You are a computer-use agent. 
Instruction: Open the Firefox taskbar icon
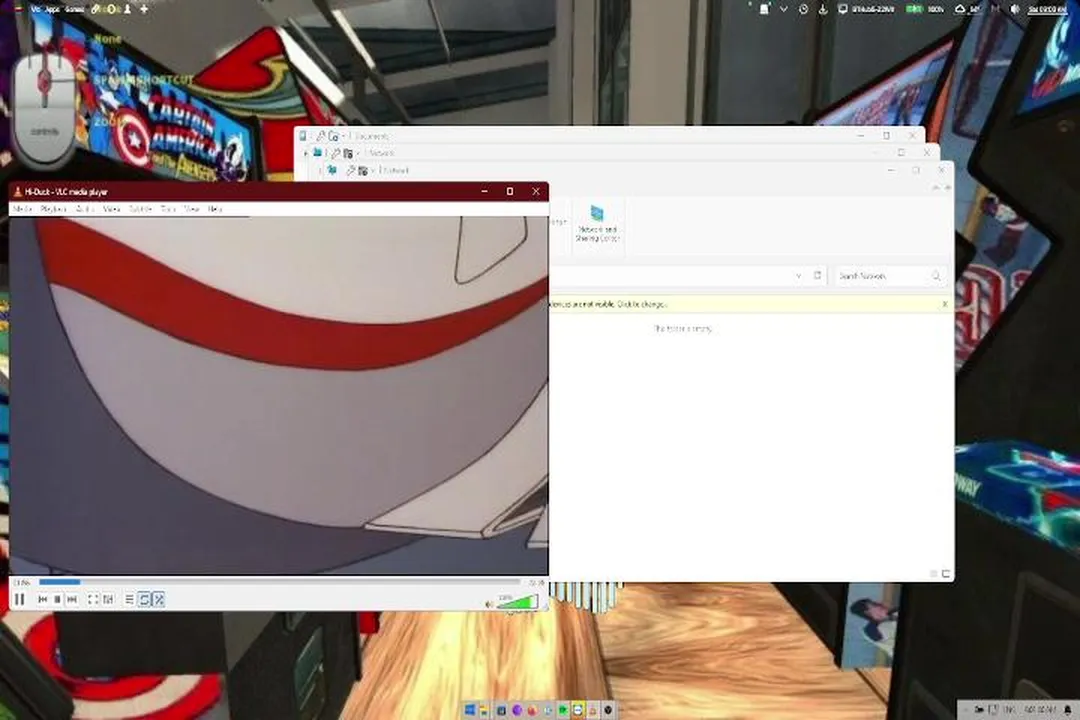[532, 710]
